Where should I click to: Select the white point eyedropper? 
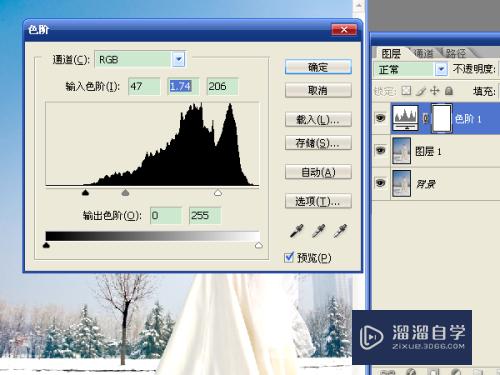(x=340, y=231)
